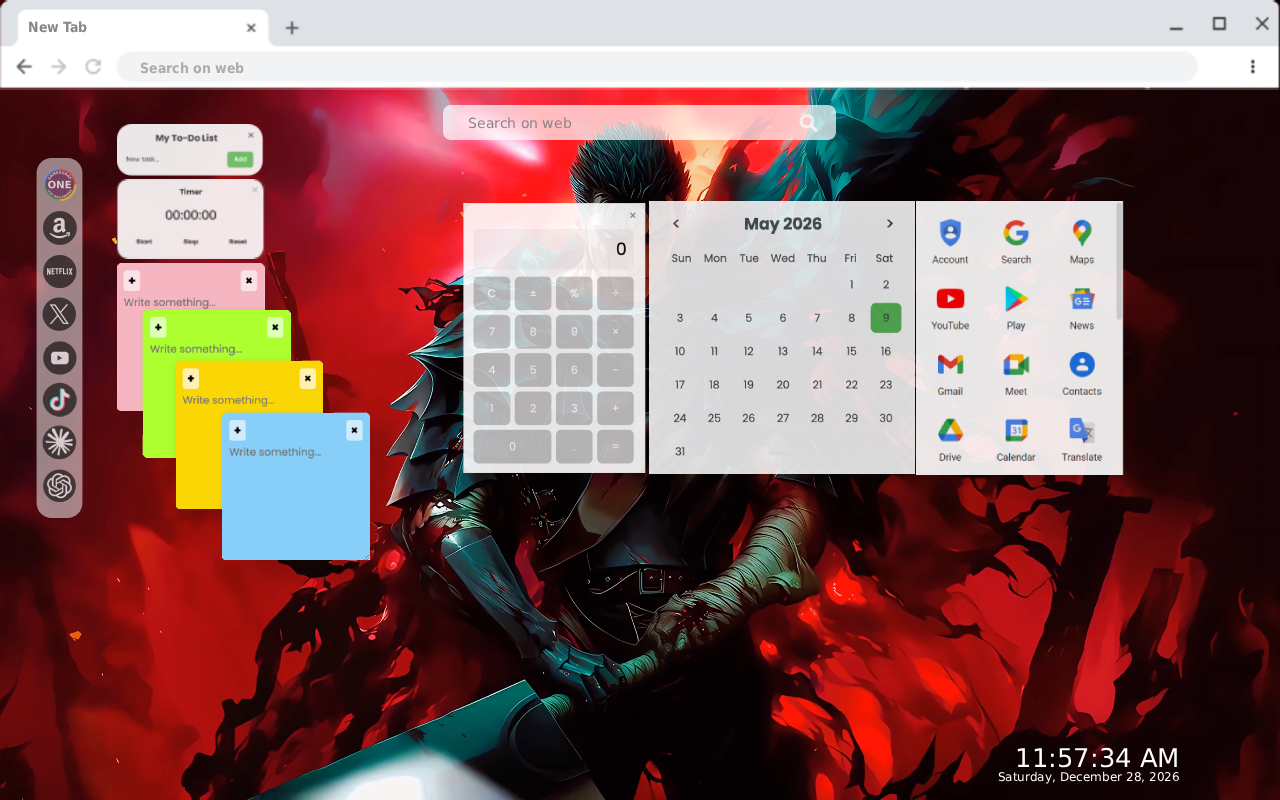The height and width of the screenshot is (800, 1280).
Task: Open Google Drive from the apps panel
Action: 950,440
